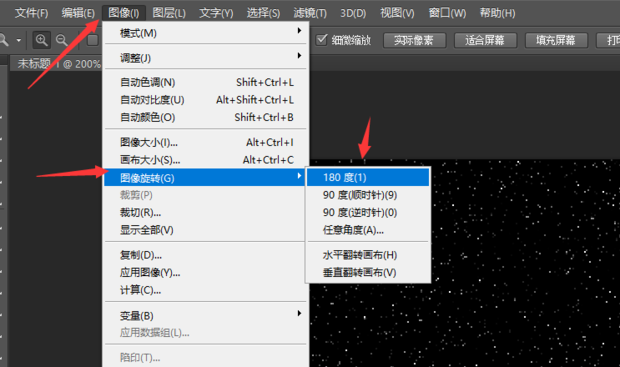Toggle the checkbox beside zoom out icon
This screenshot has width=620, height=367.
click(x=93, y=40)
